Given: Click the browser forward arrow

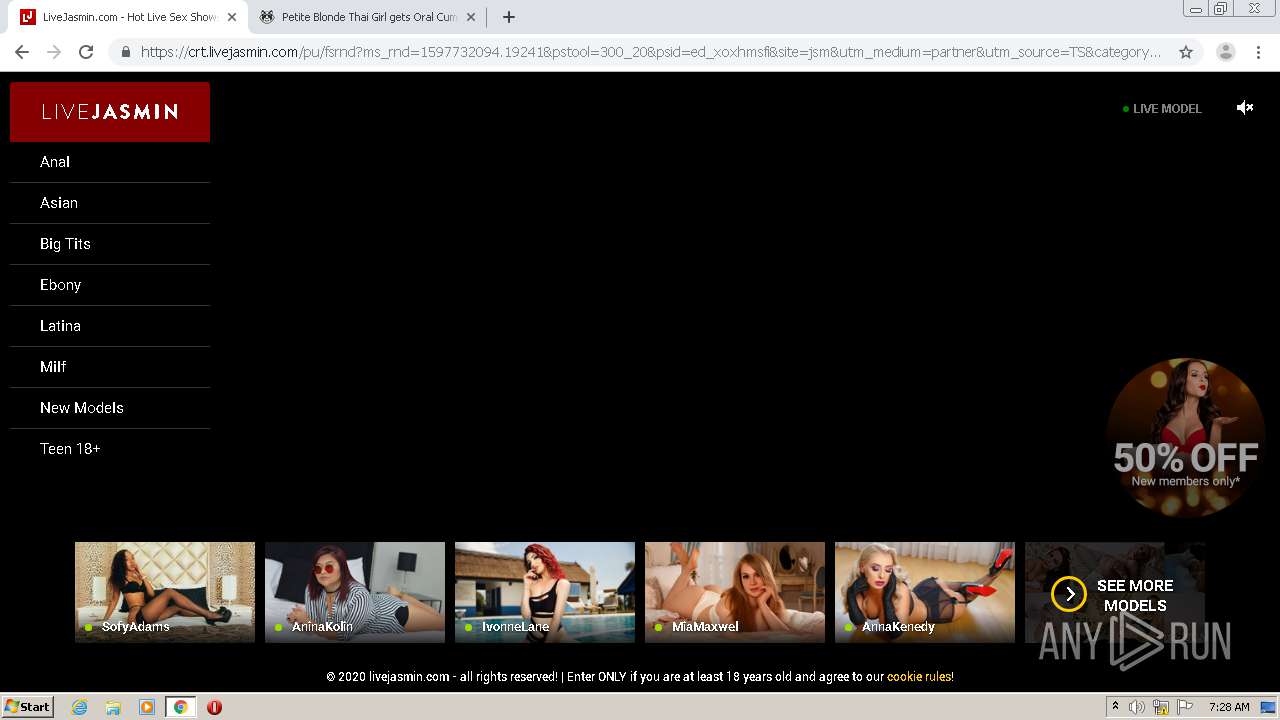Looking at the screenshot, I should pos(54,52).
